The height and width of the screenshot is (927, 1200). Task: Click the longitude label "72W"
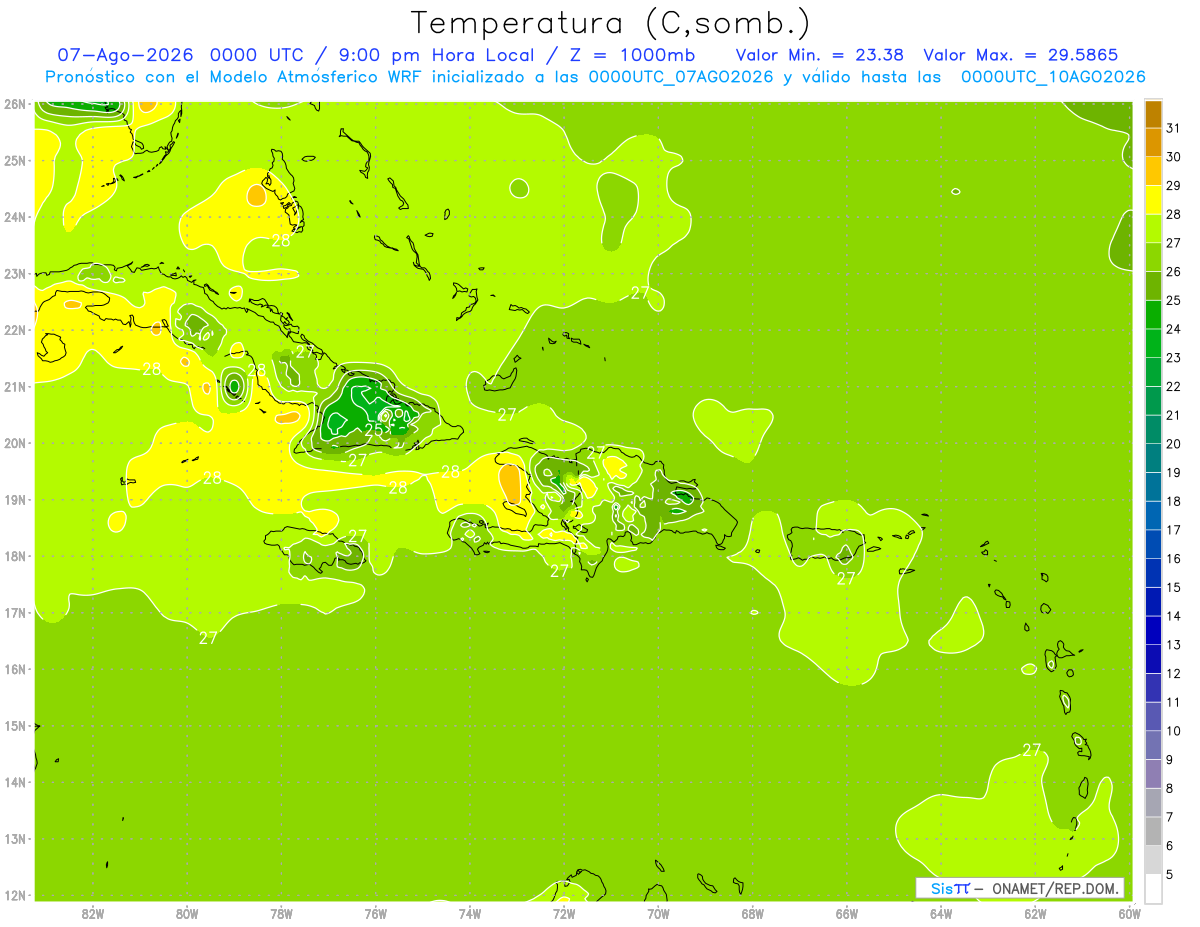(x=564, y=913)
